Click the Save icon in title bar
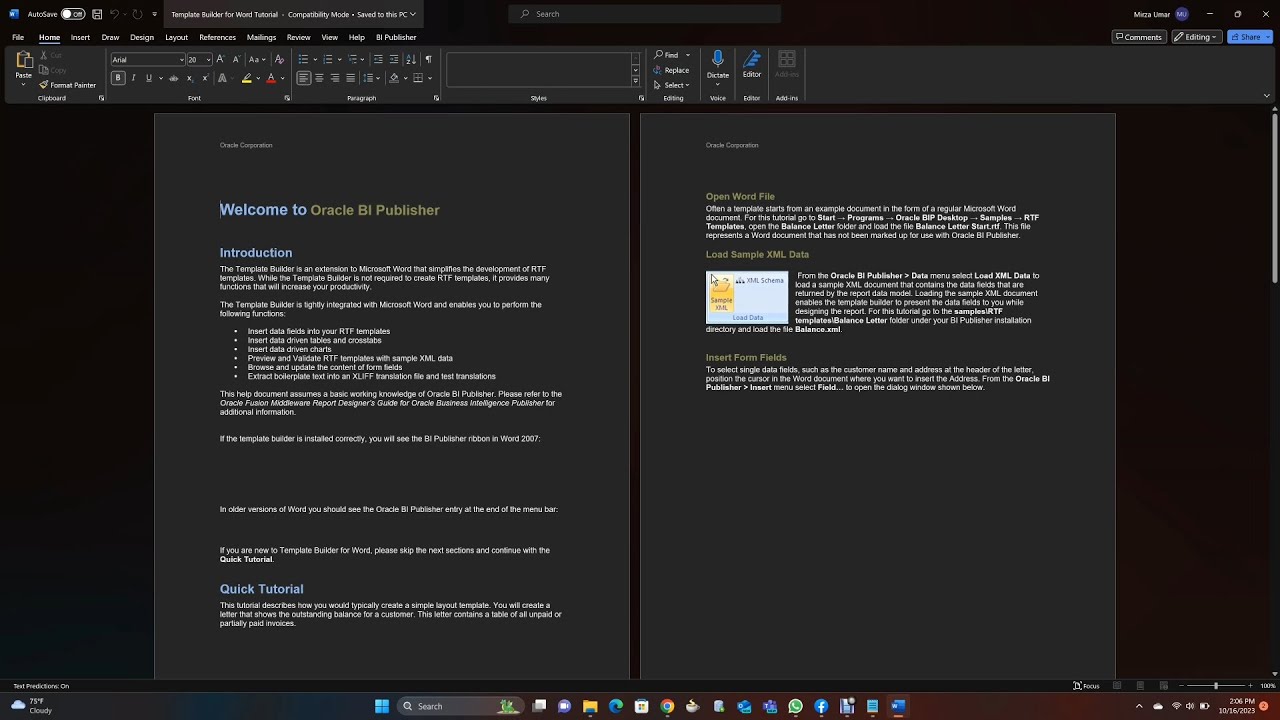Viewport: 1280px width, 720px height. point(97,14)
